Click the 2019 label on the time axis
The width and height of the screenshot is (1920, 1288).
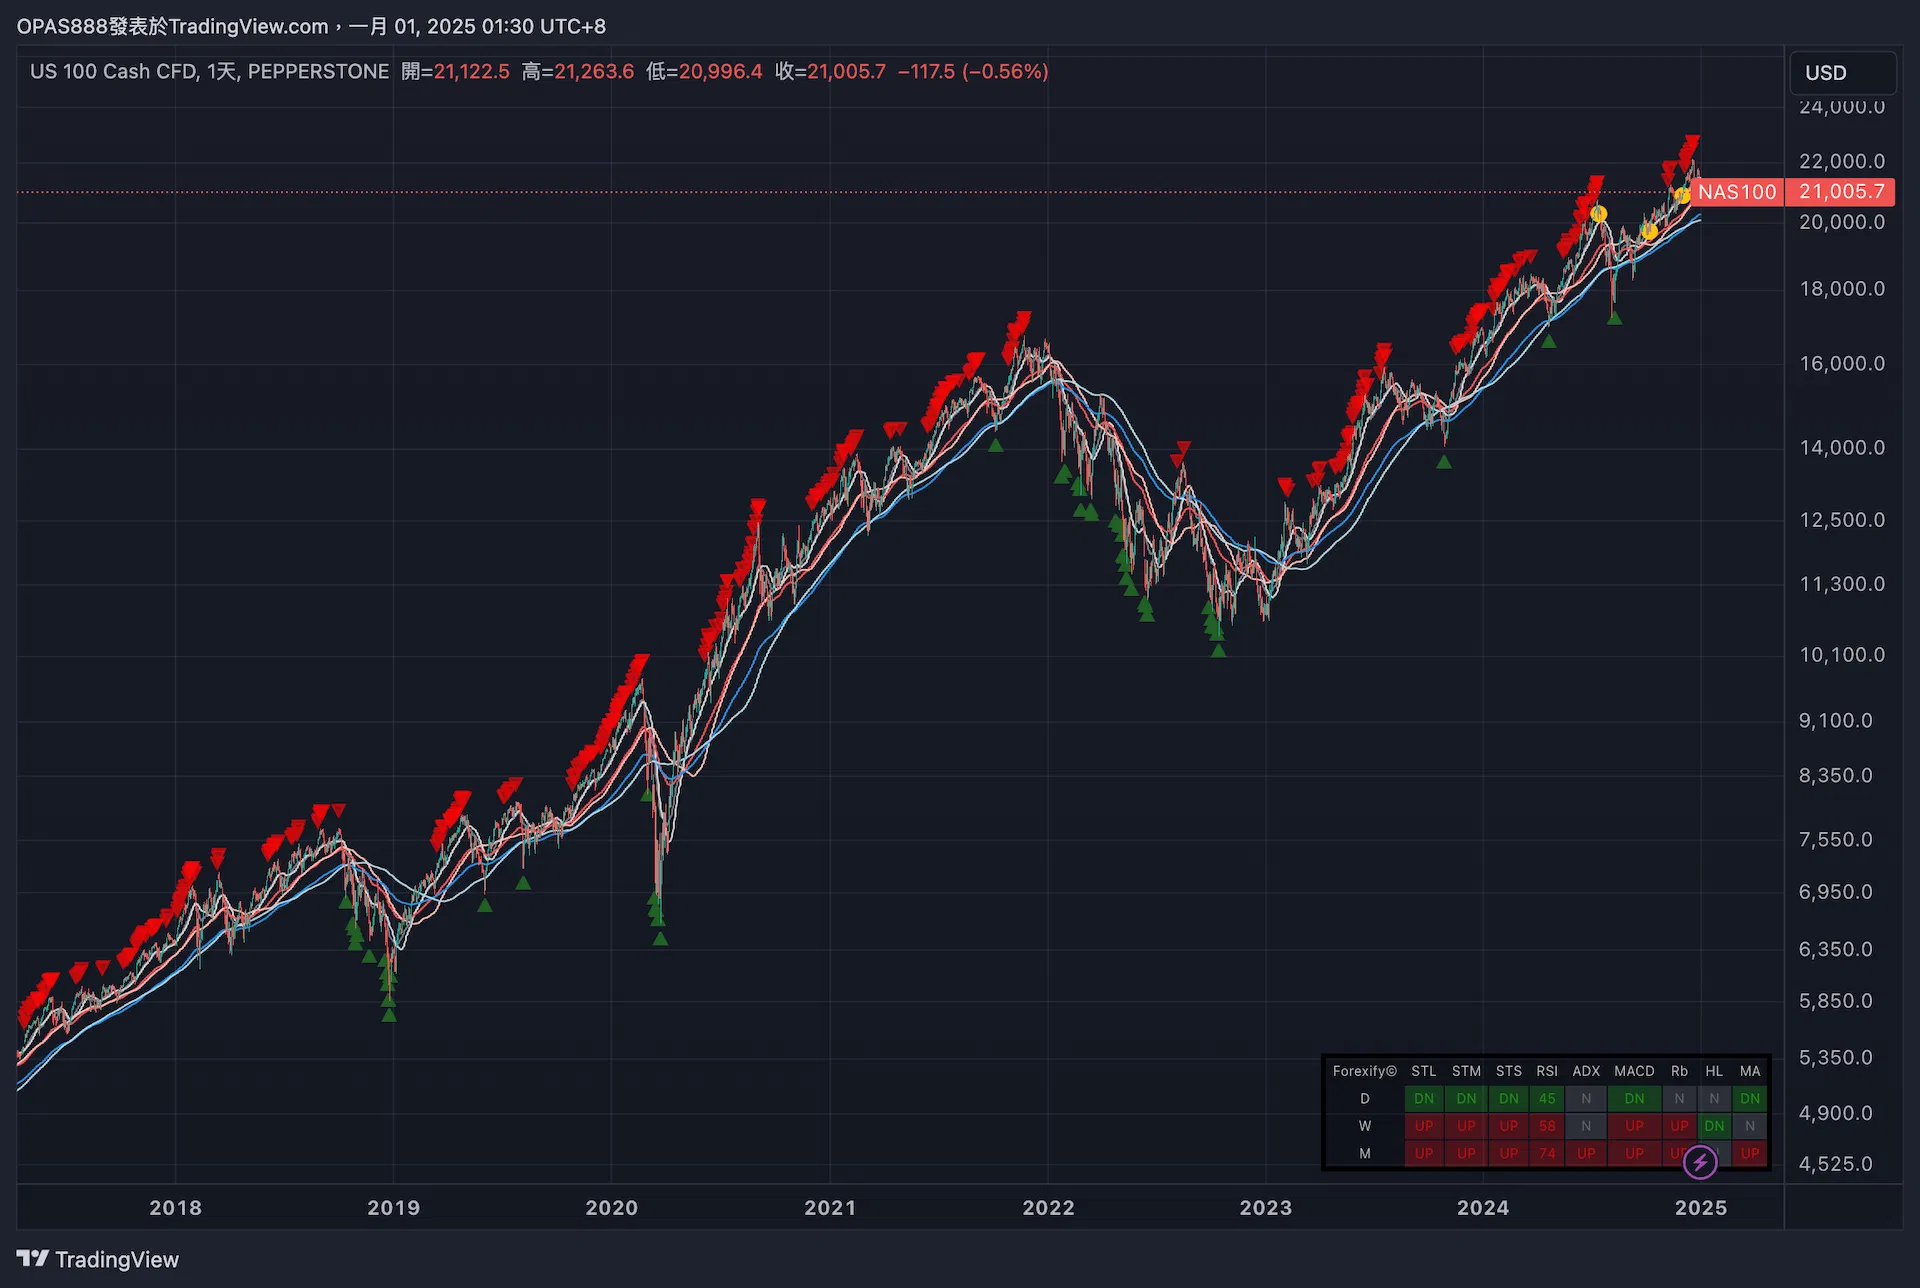[394, 1208]
